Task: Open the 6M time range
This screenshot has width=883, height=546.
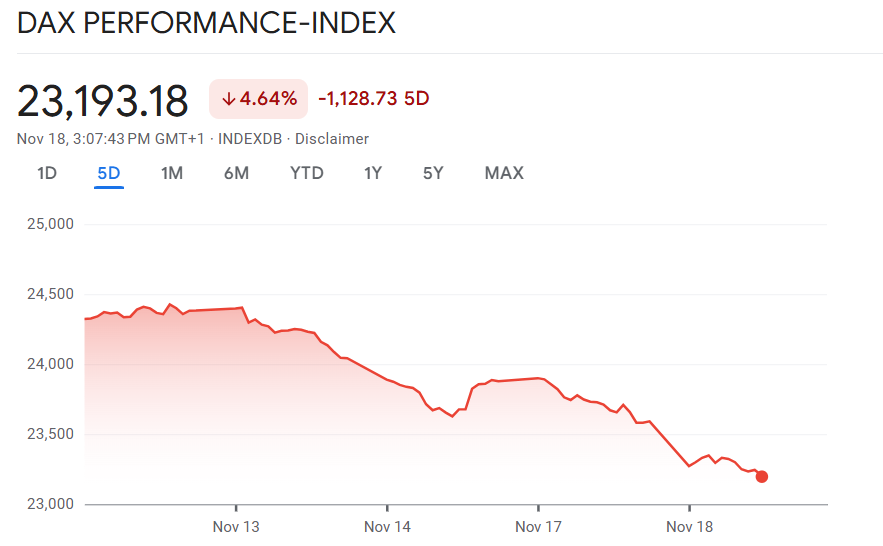Action: pyautogui.click(x=236, y=173)
